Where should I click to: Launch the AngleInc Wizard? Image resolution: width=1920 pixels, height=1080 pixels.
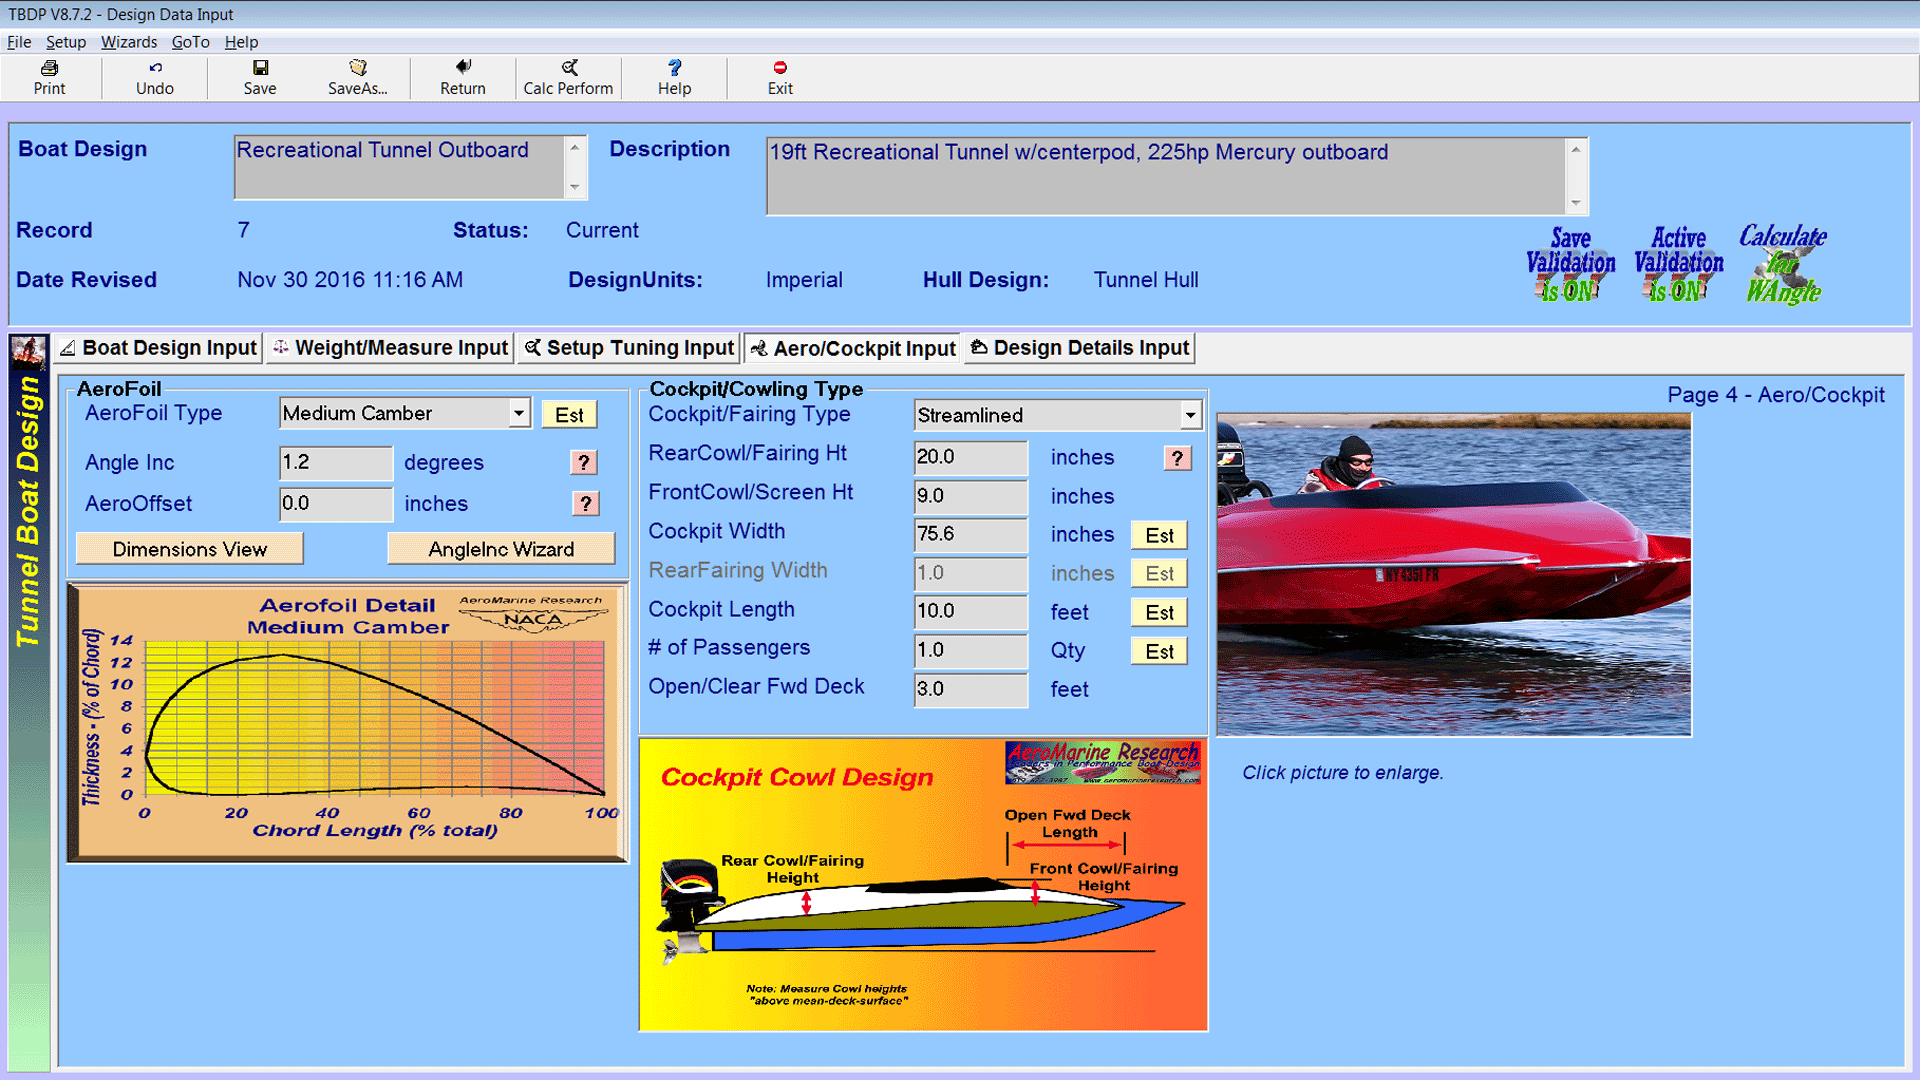pos(500,548)
